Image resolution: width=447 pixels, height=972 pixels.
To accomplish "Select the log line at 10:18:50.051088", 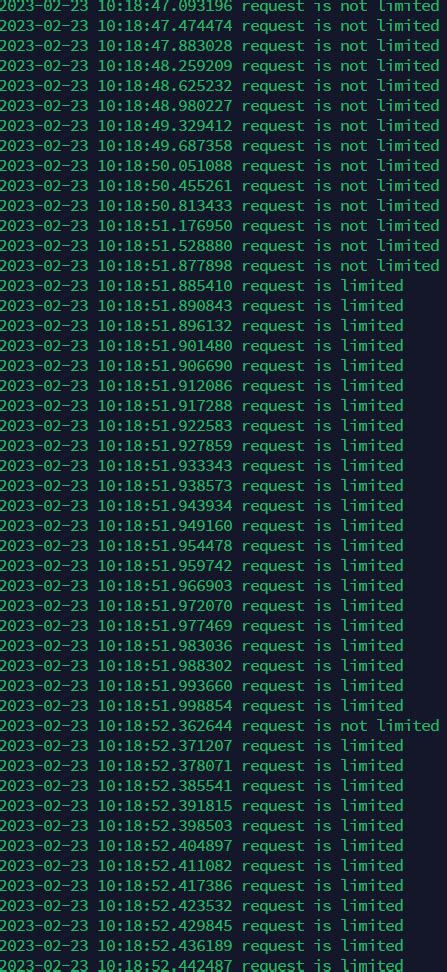I will (x=219, y=166).
